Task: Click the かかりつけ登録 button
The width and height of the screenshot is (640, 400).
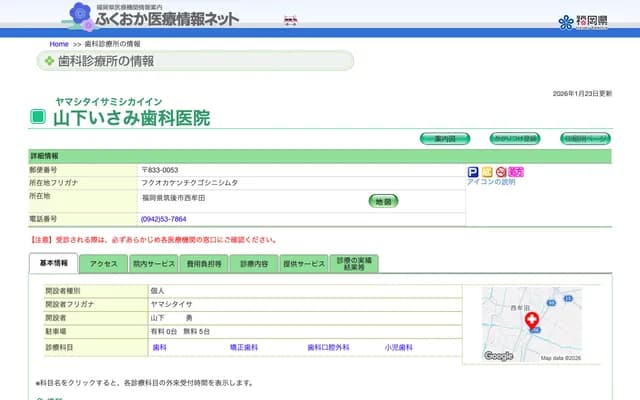Action: pyautogui.click(x=515, y=139)
